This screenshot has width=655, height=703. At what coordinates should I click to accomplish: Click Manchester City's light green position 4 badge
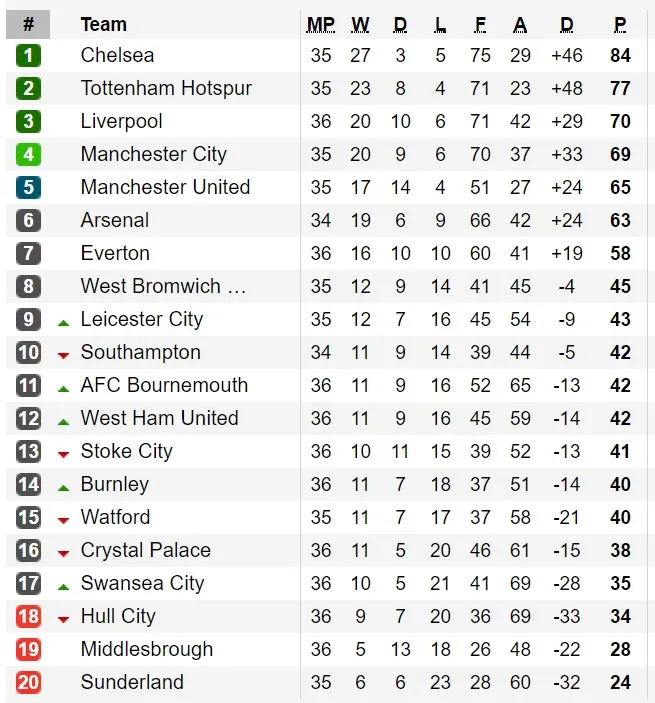(28, 154)
